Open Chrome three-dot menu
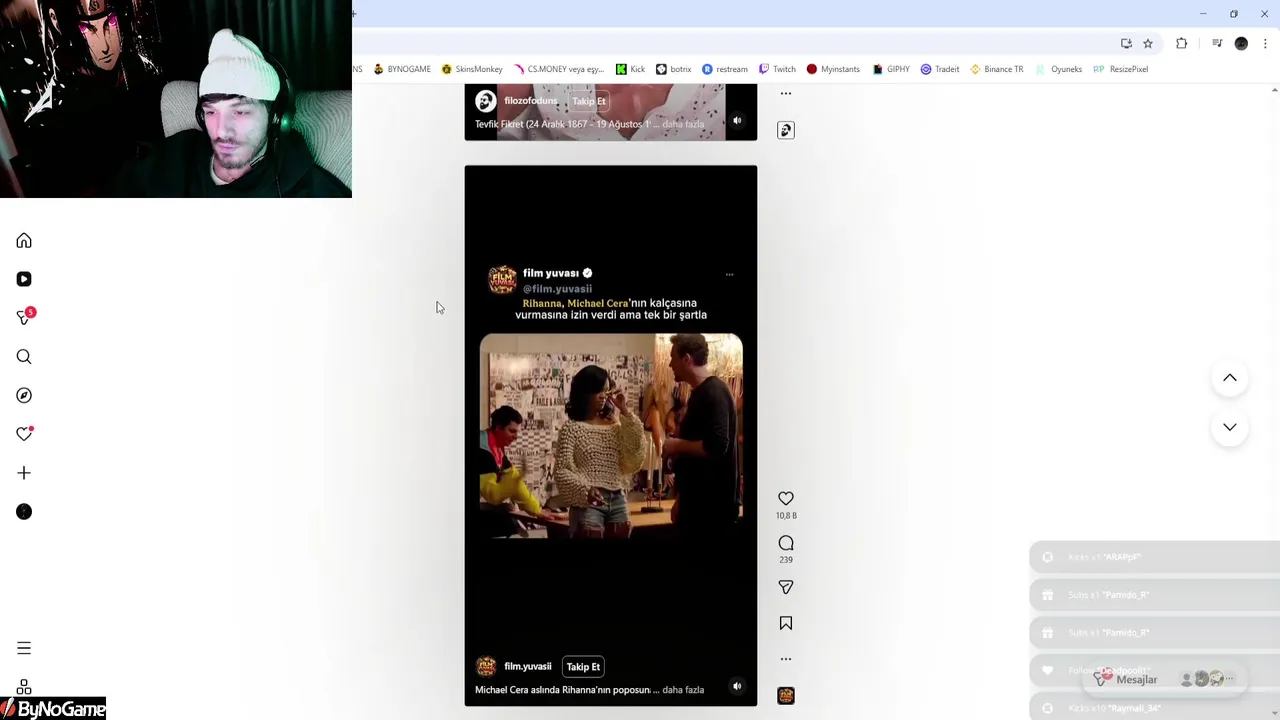 pos(1265,43)
